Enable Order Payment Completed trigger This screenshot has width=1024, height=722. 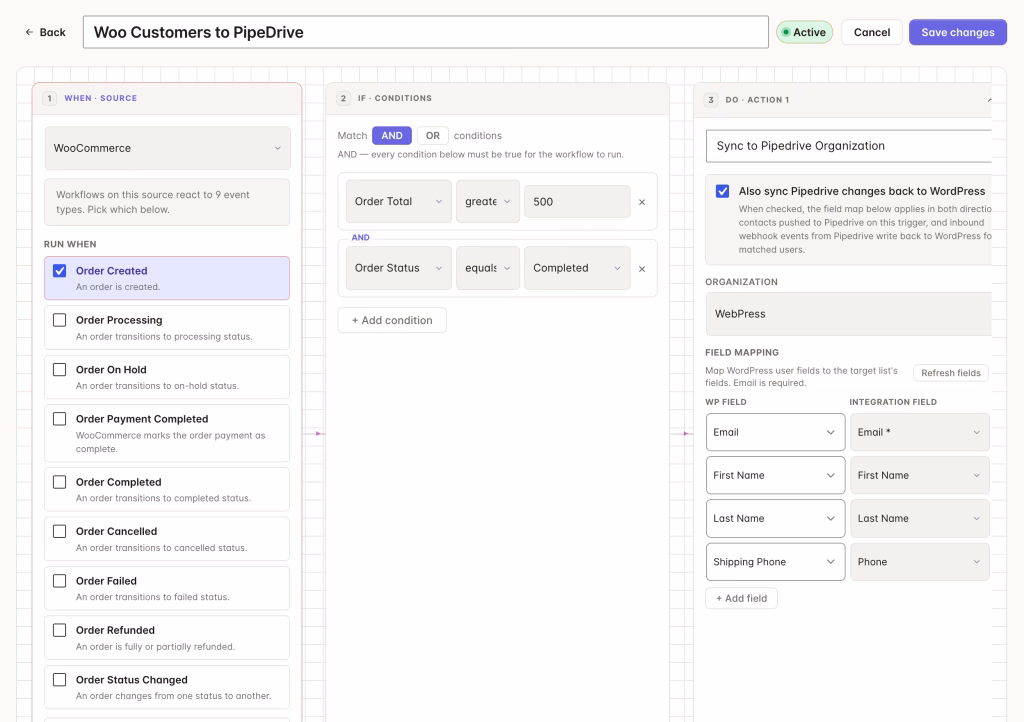59,418
